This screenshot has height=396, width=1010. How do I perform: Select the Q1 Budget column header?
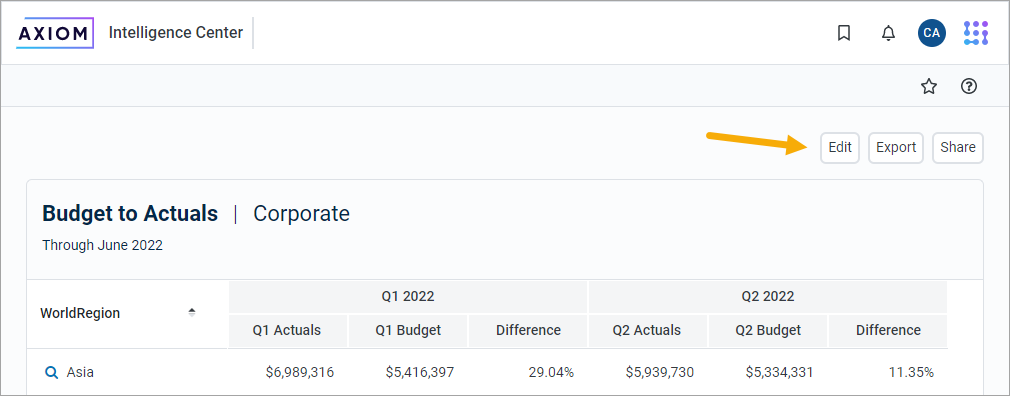click(x=408, y=331)
